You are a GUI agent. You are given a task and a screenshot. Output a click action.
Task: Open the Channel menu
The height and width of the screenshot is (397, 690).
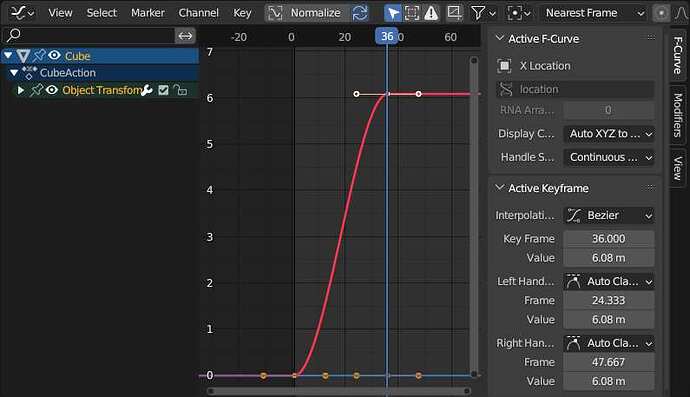[x=198, y=13]
